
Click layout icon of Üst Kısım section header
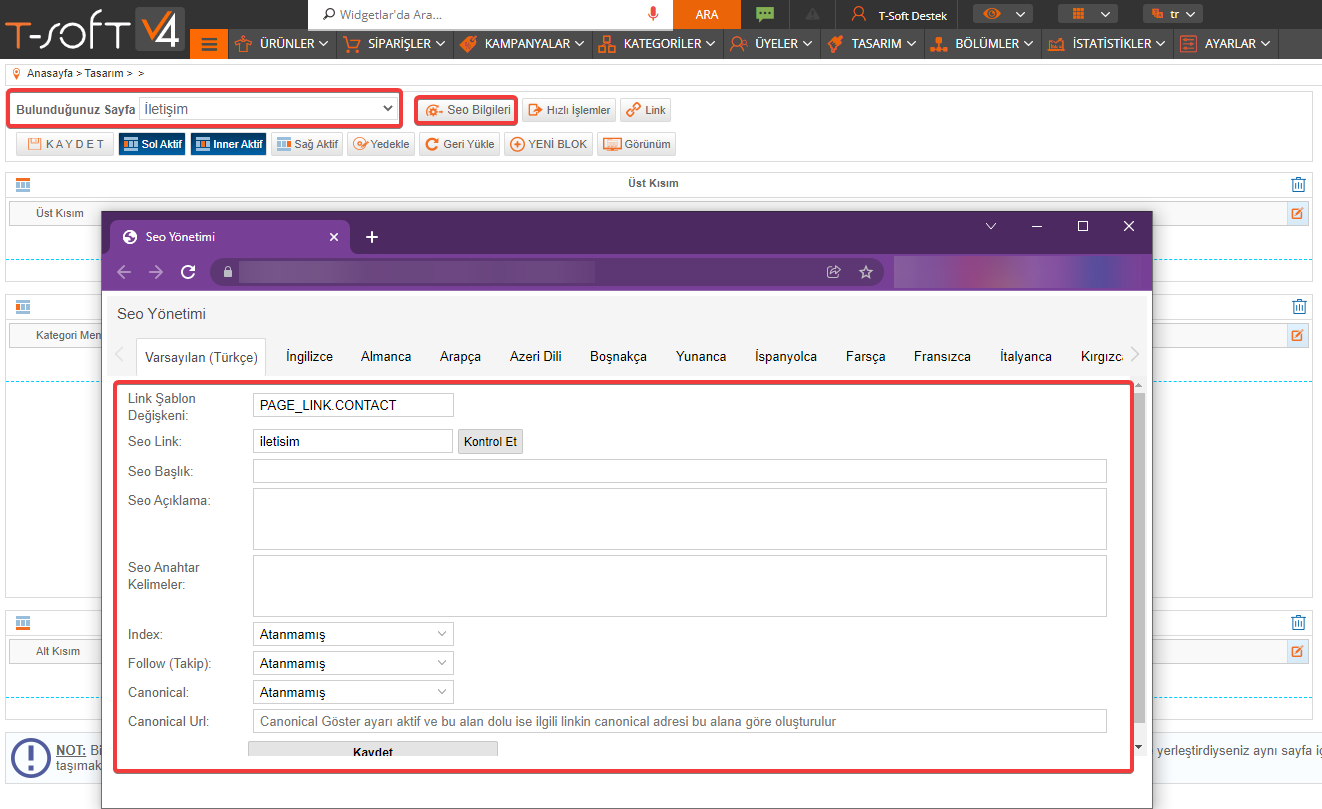pos(23,184)
